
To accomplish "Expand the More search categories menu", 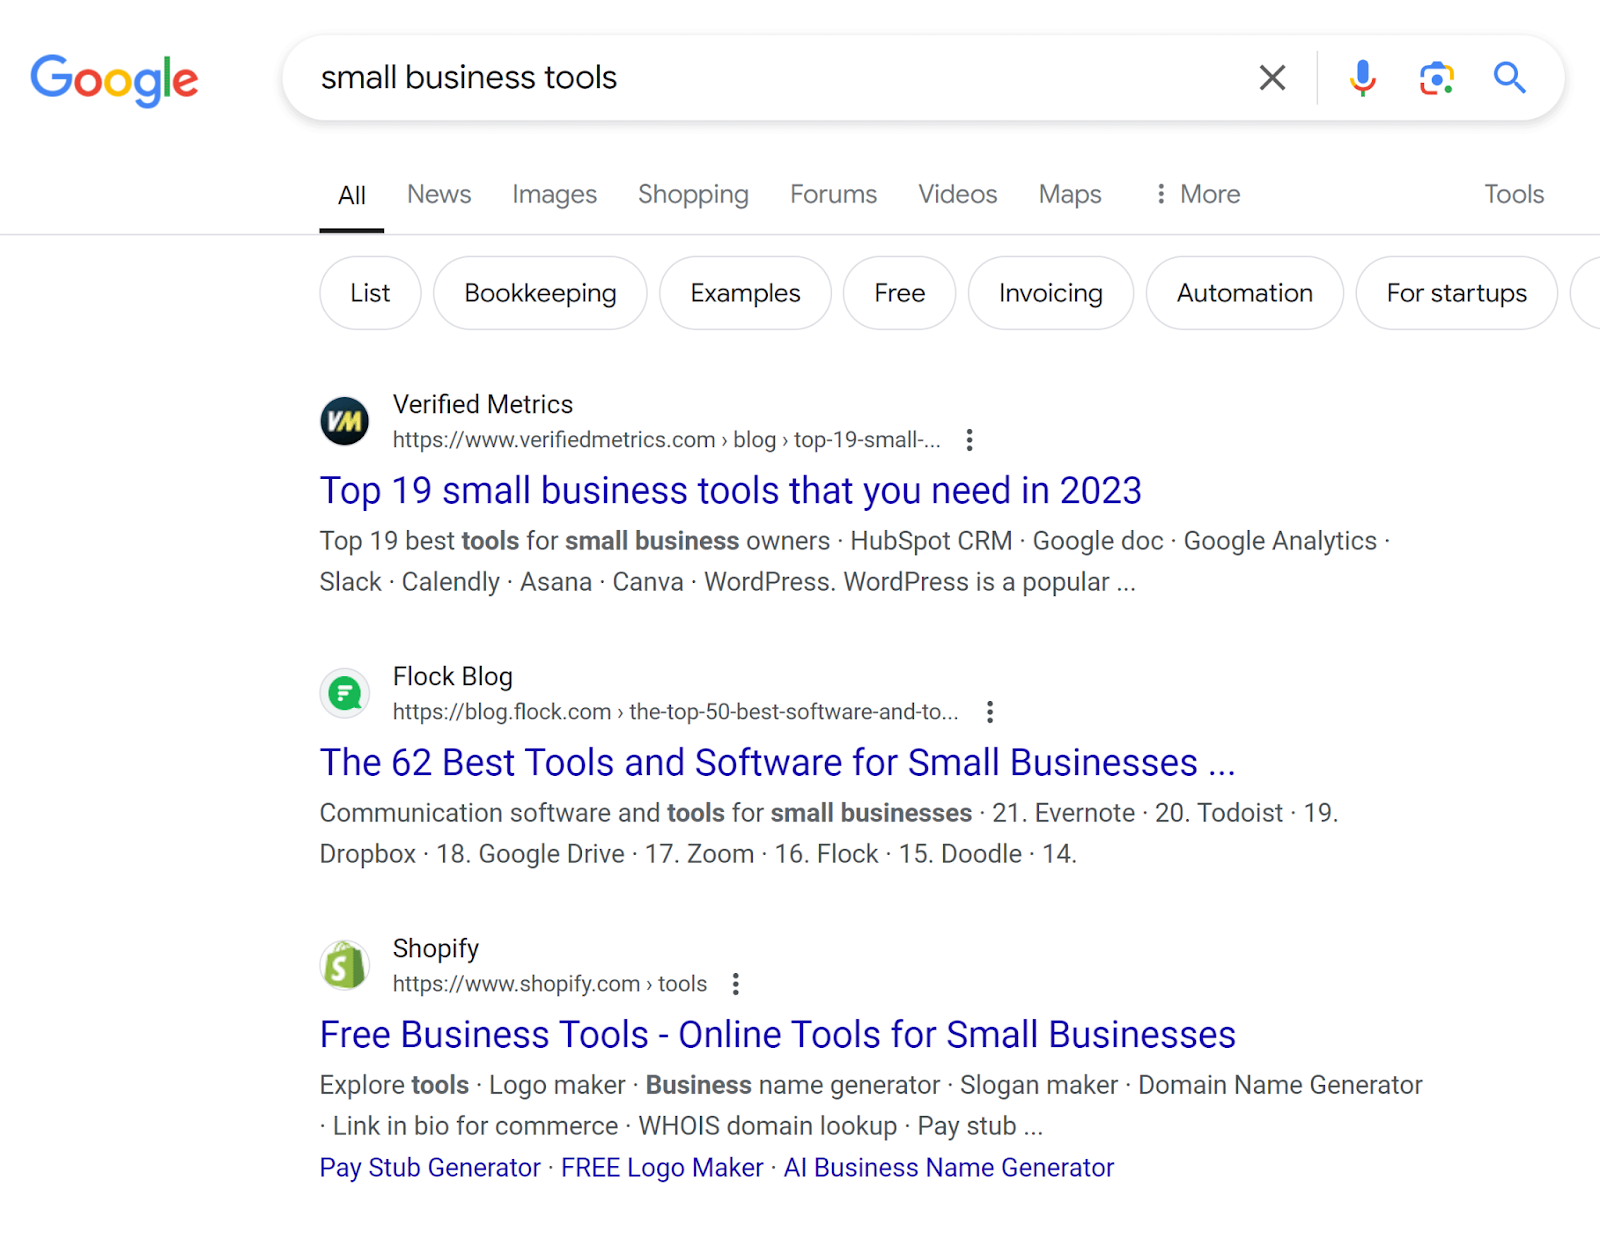I will (1196, 194).
